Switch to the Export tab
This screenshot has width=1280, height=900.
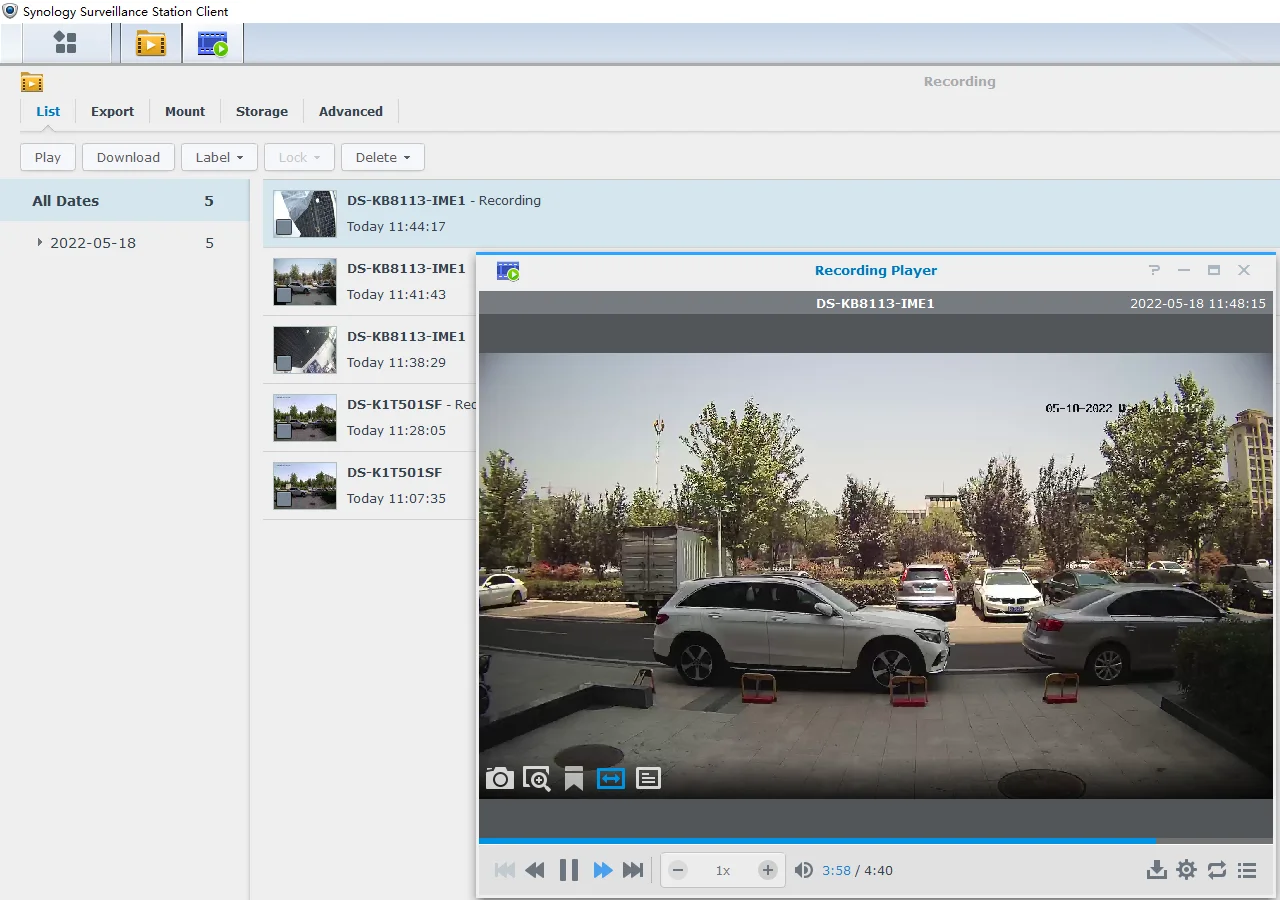(x=112, y=111)
